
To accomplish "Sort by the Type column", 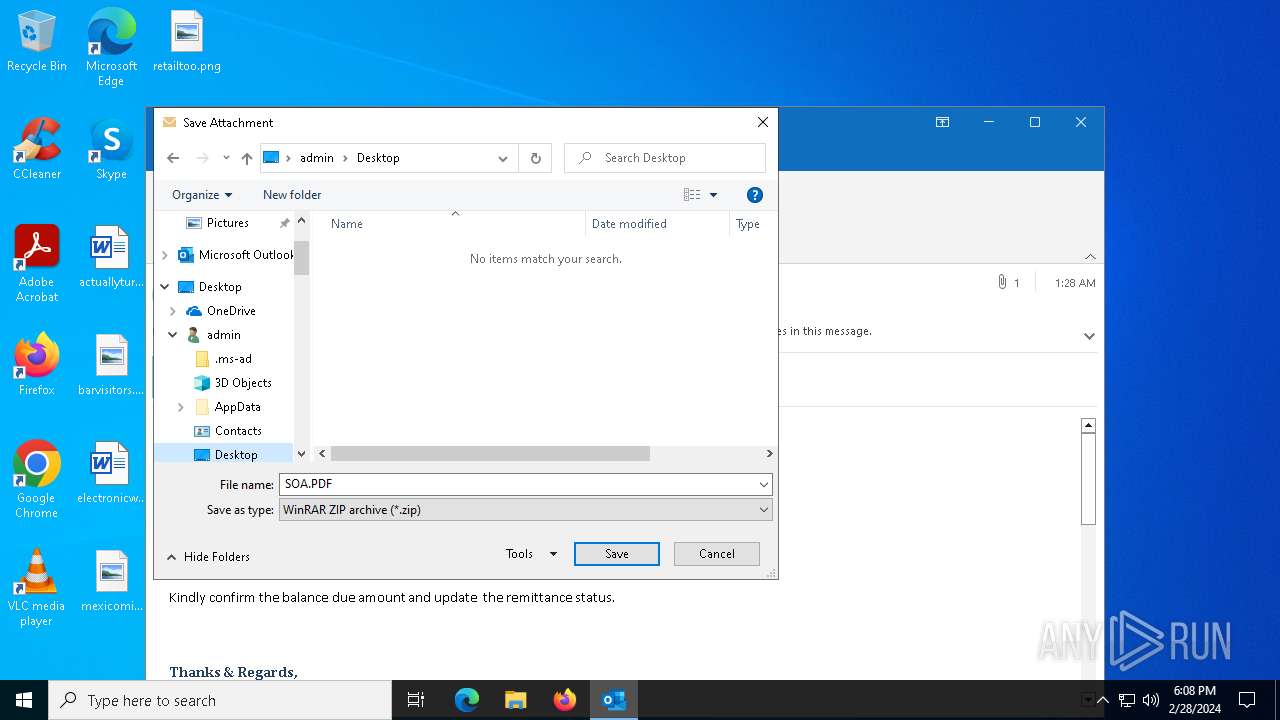I will [x=749, y=224].
